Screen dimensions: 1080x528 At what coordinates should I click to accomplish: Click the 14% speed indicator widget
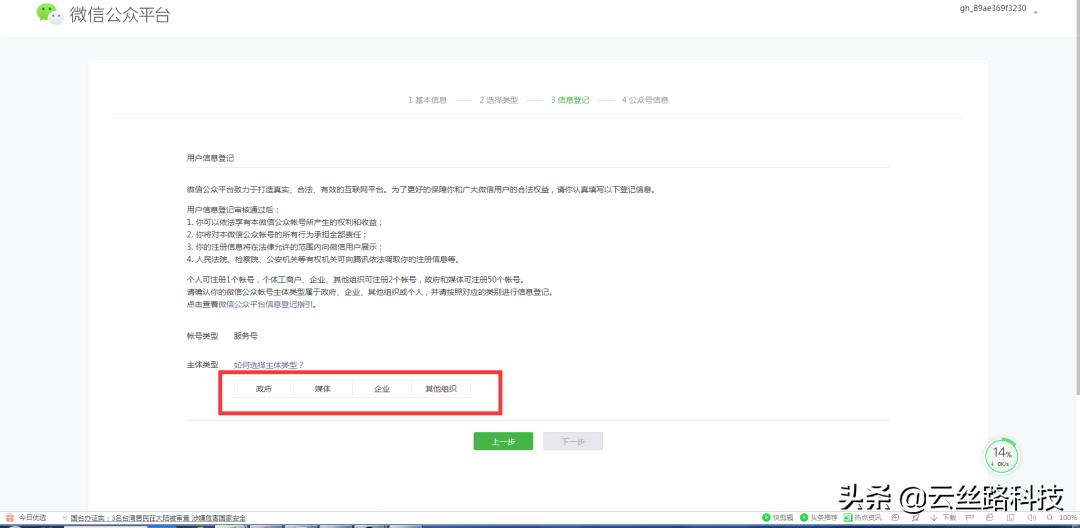pyautogui.click(x=1002, y=456)
